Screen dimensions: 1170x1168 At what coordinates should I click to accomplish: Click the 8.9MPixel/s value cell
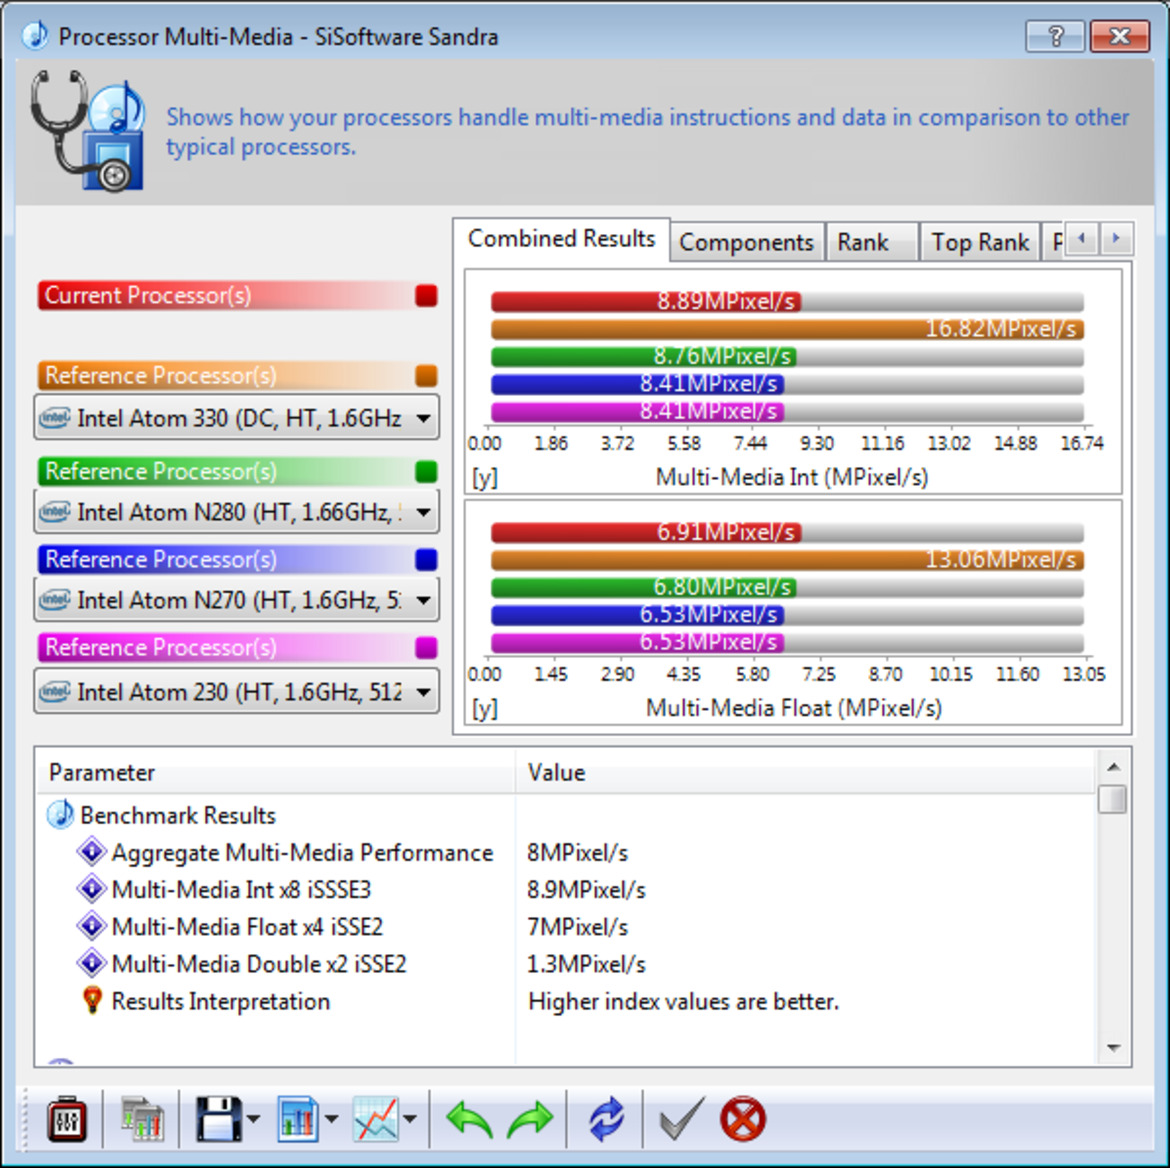click(x=586, y=890)
